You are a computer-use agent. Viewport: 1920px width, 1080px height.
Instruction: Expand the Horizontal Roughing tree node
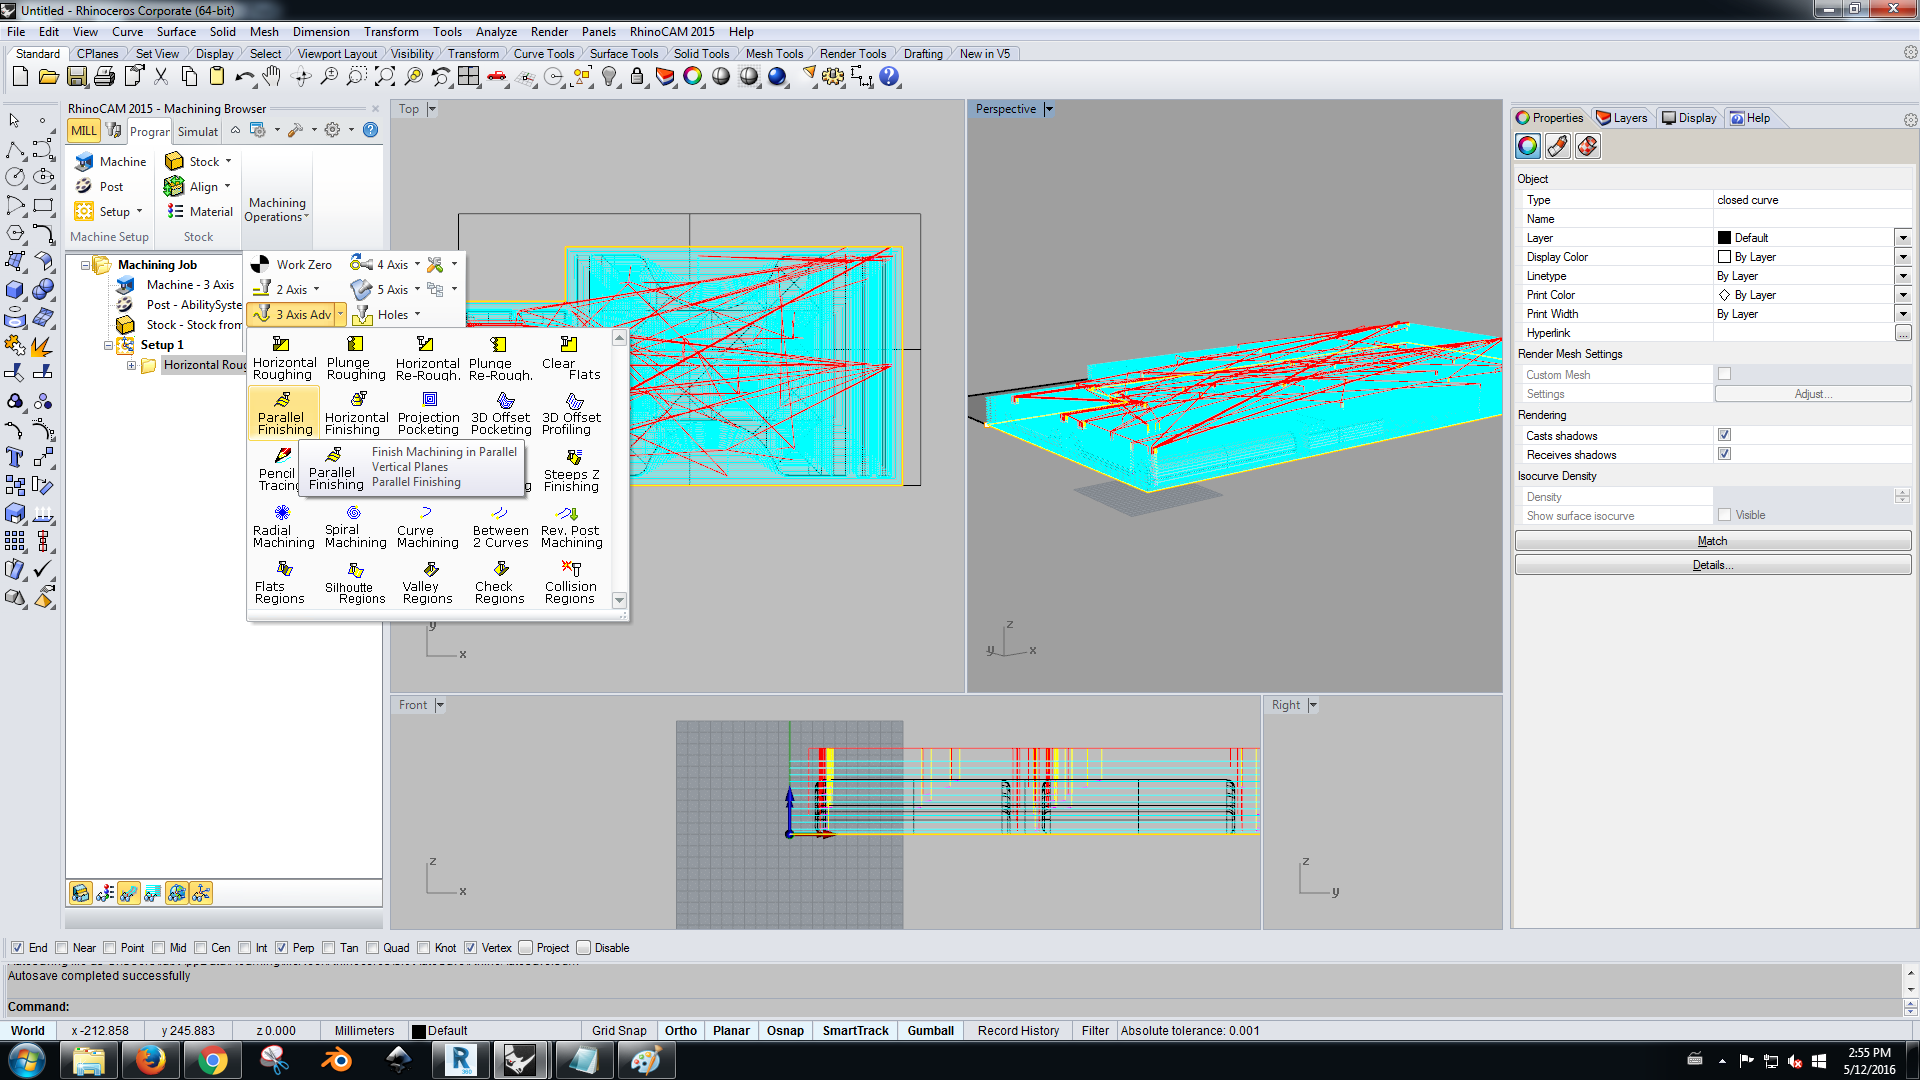131,365
